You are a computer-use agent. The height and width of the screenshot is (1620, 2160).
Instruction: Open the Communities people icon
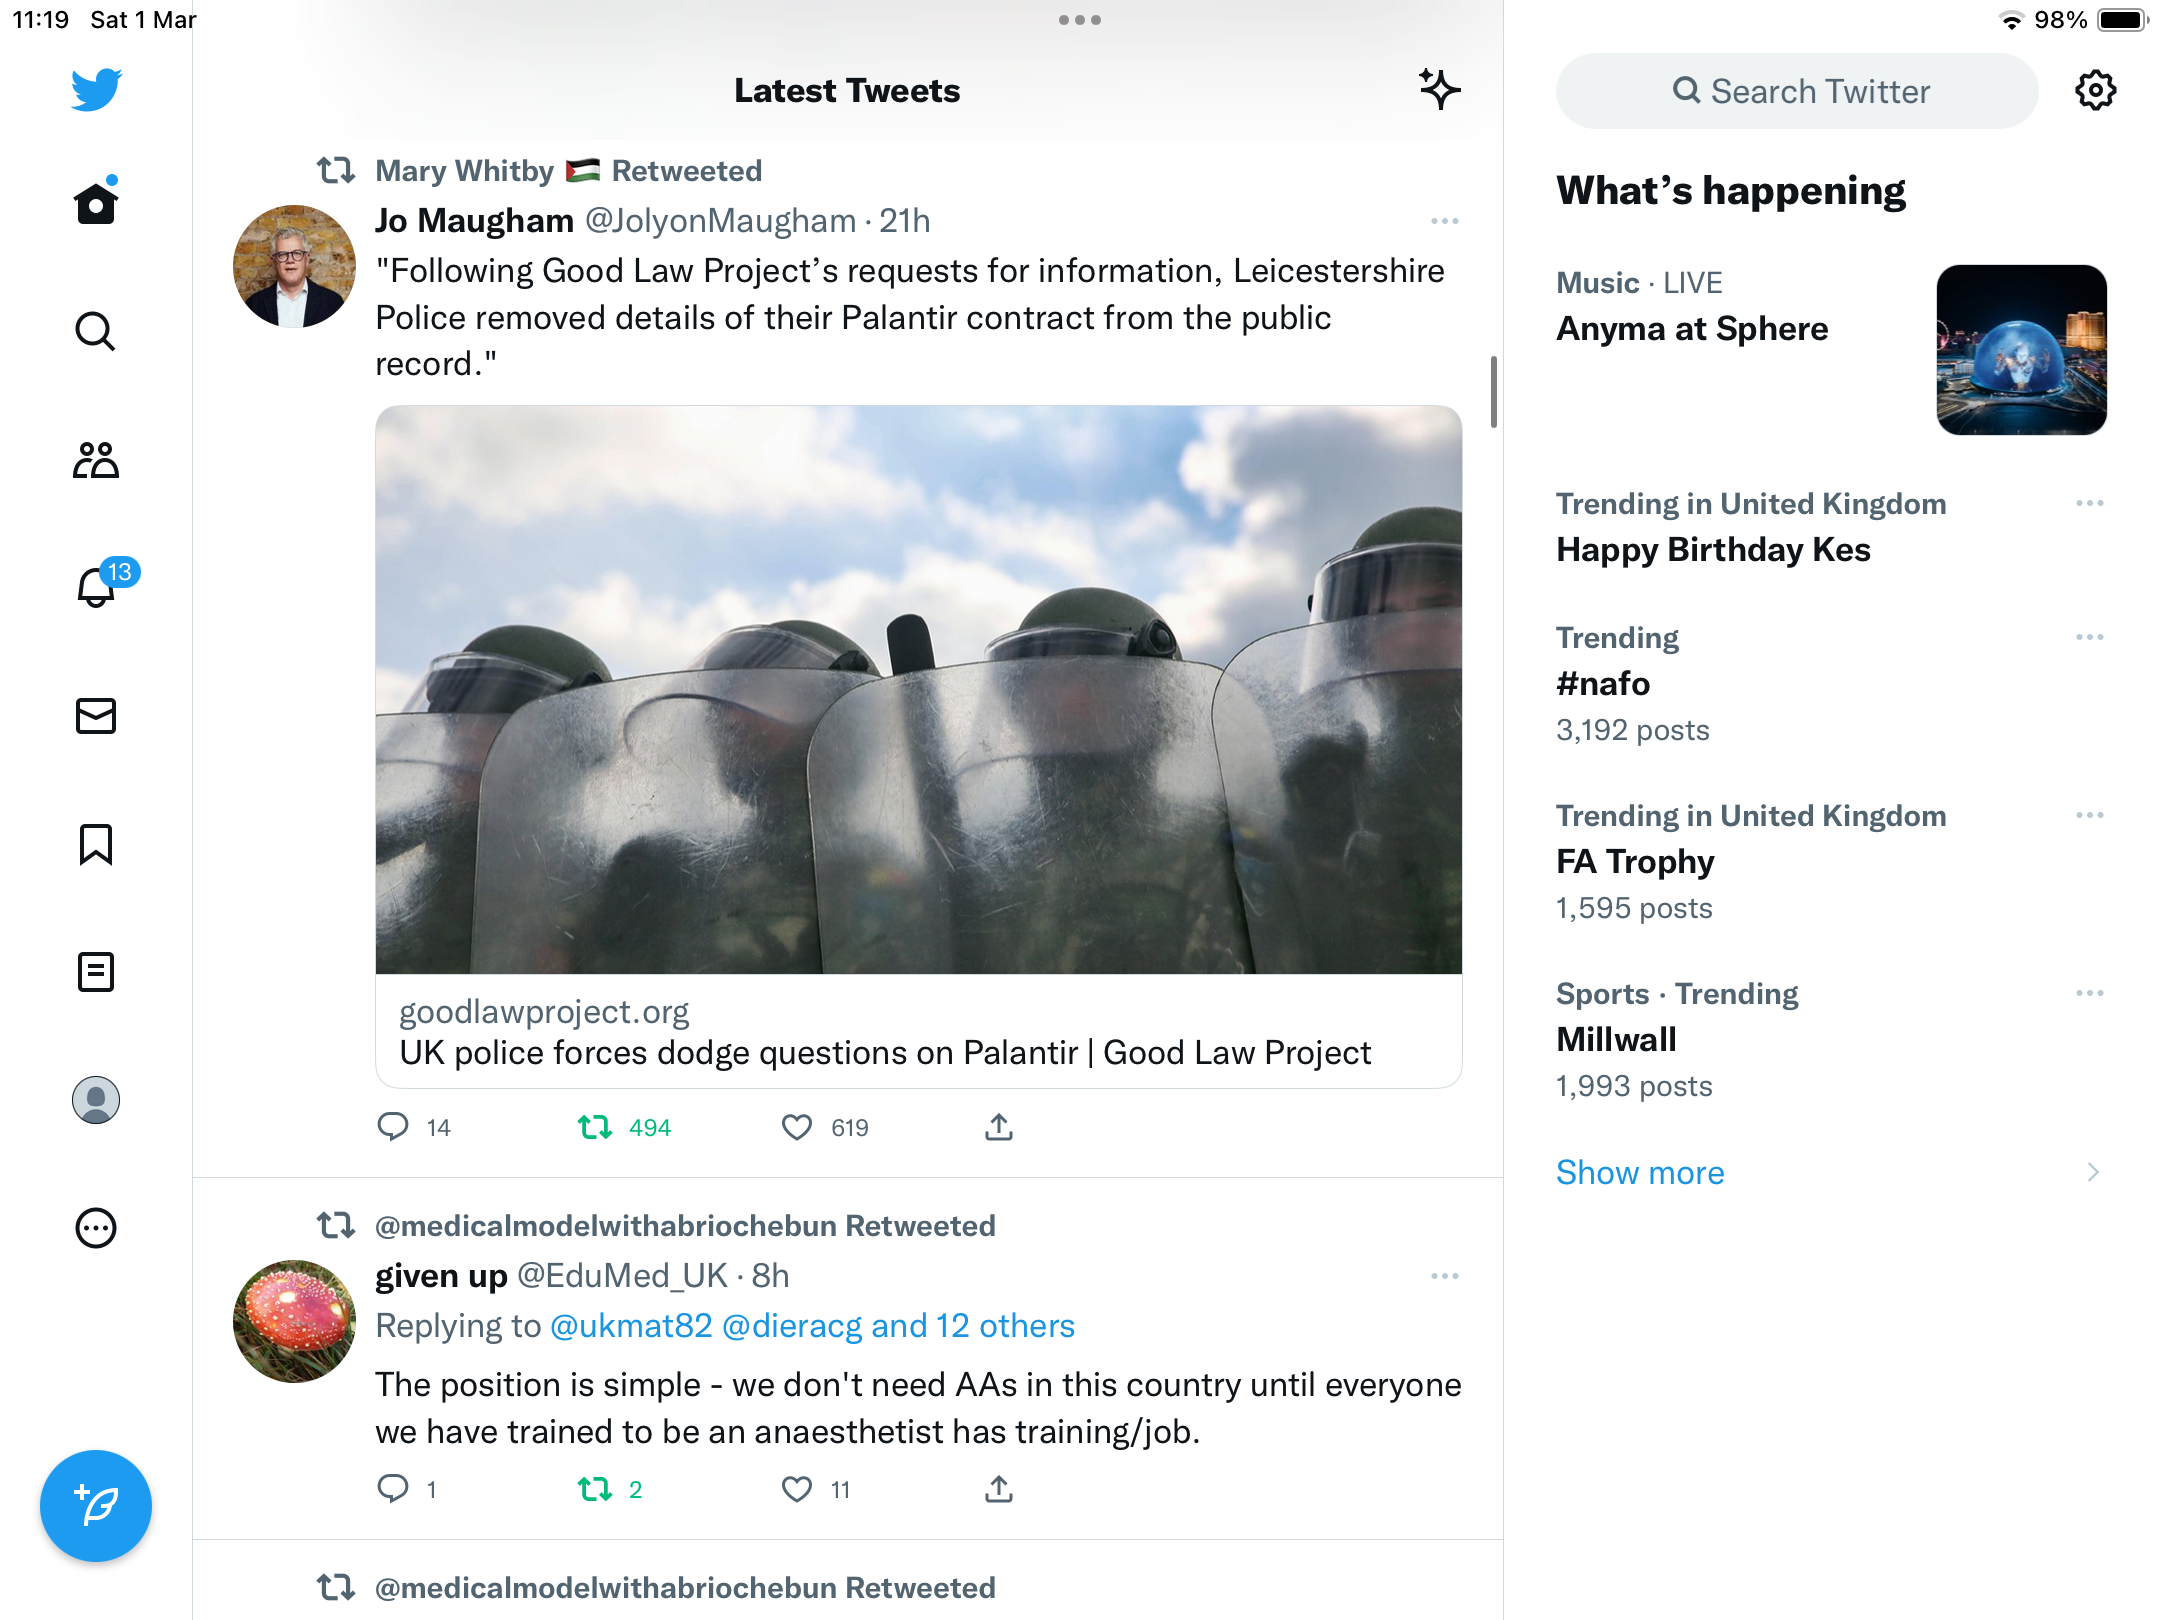[96, 460]
